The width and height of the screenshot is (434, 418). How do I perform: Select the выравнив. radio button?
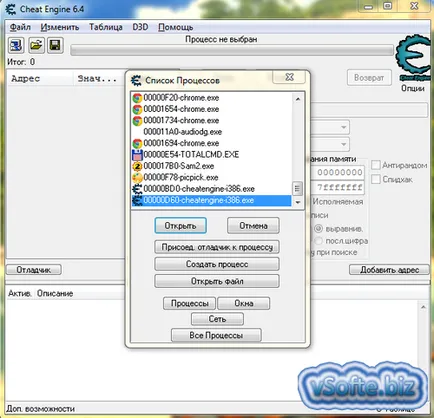point(319,229)
